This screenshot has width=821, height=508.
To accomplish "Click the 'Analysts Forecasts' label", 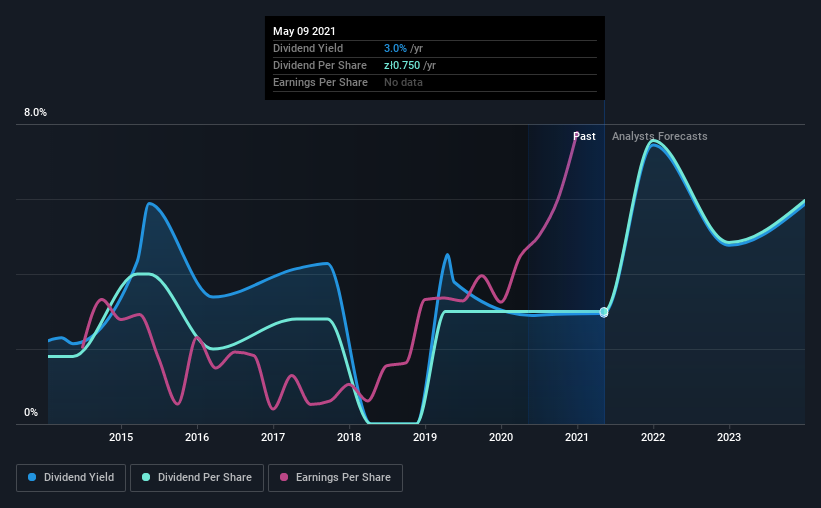I will coord(660,136).
